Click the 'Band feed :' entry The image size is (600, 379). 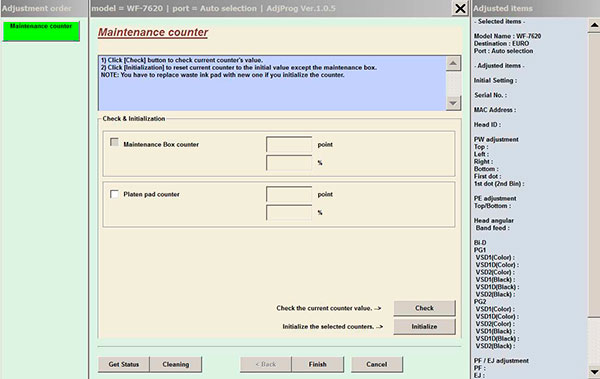(492, 228)
